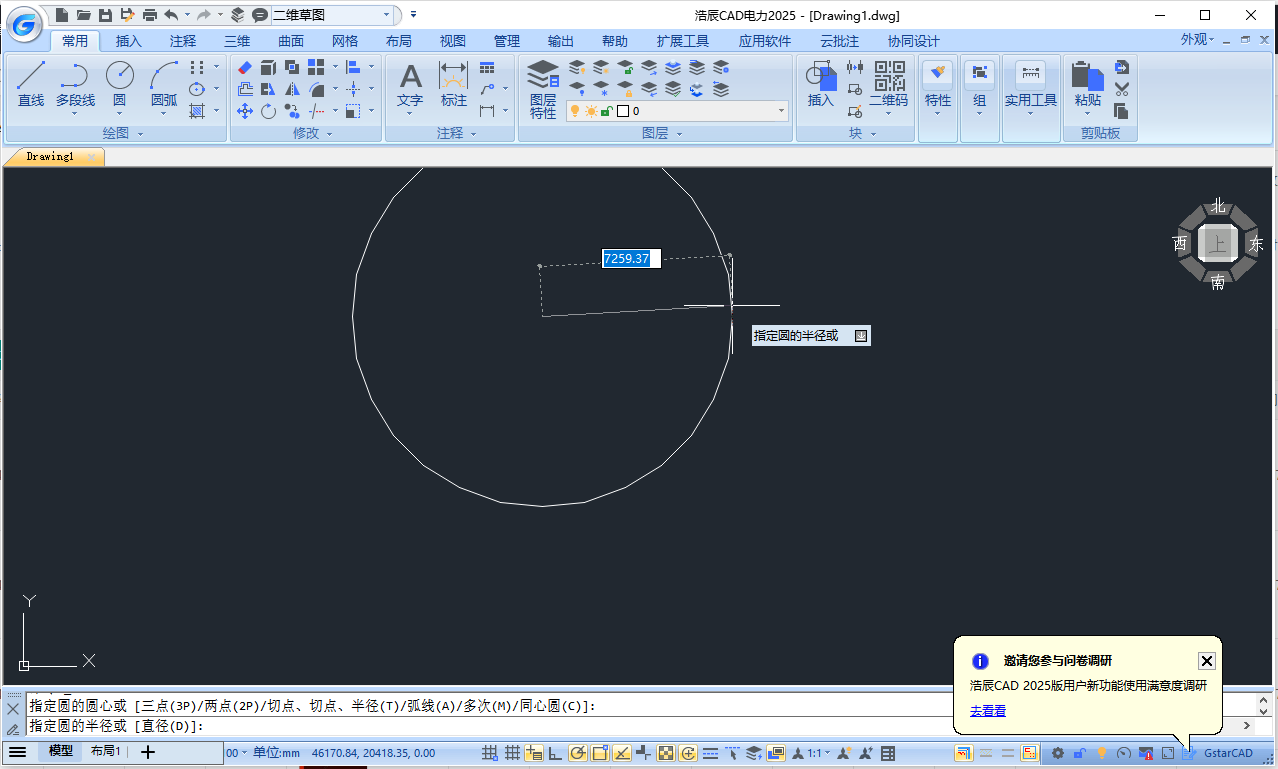Click the GstarCAD label in status bar
The width and height of the screenshot is (1278, 769).
pos(1228,753)
